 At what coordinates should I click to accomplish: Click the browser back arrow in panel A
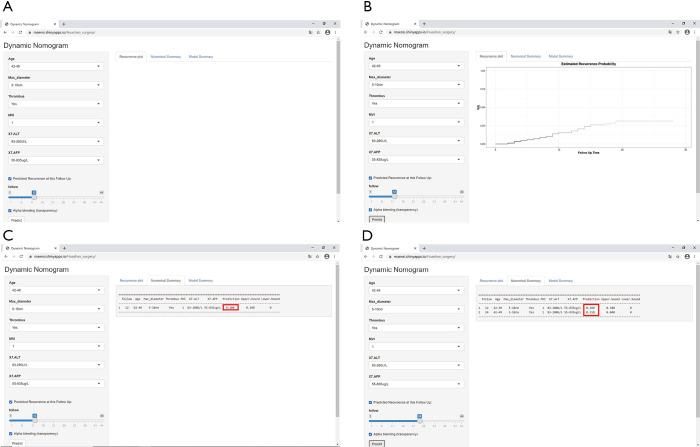[x=5, y=32]
